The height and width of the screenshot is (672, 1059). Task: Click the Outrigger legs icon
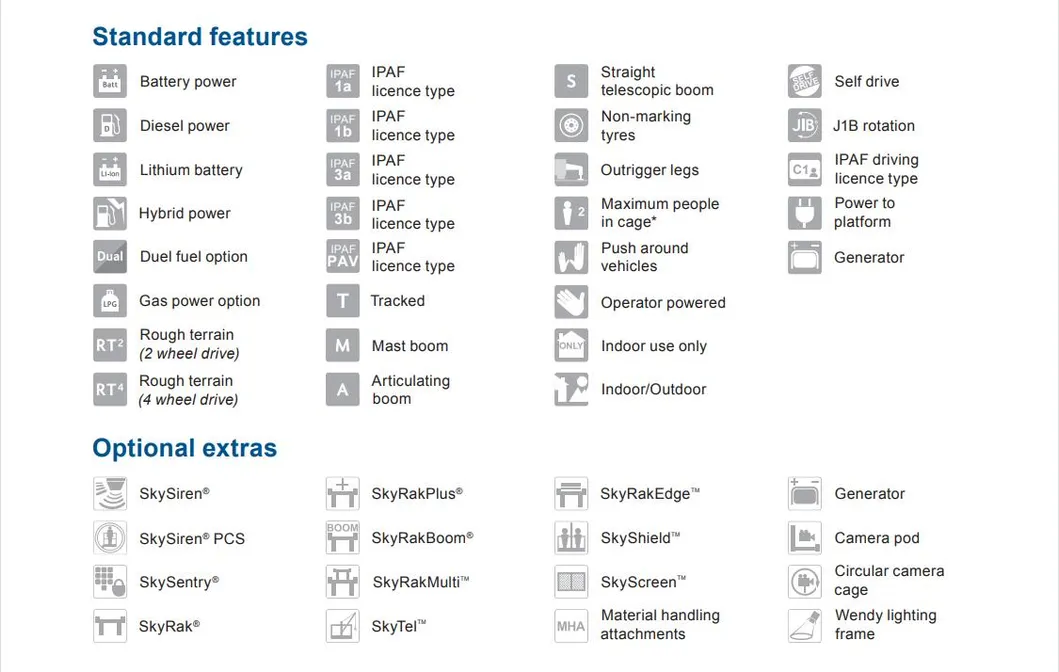click(571, 170)
